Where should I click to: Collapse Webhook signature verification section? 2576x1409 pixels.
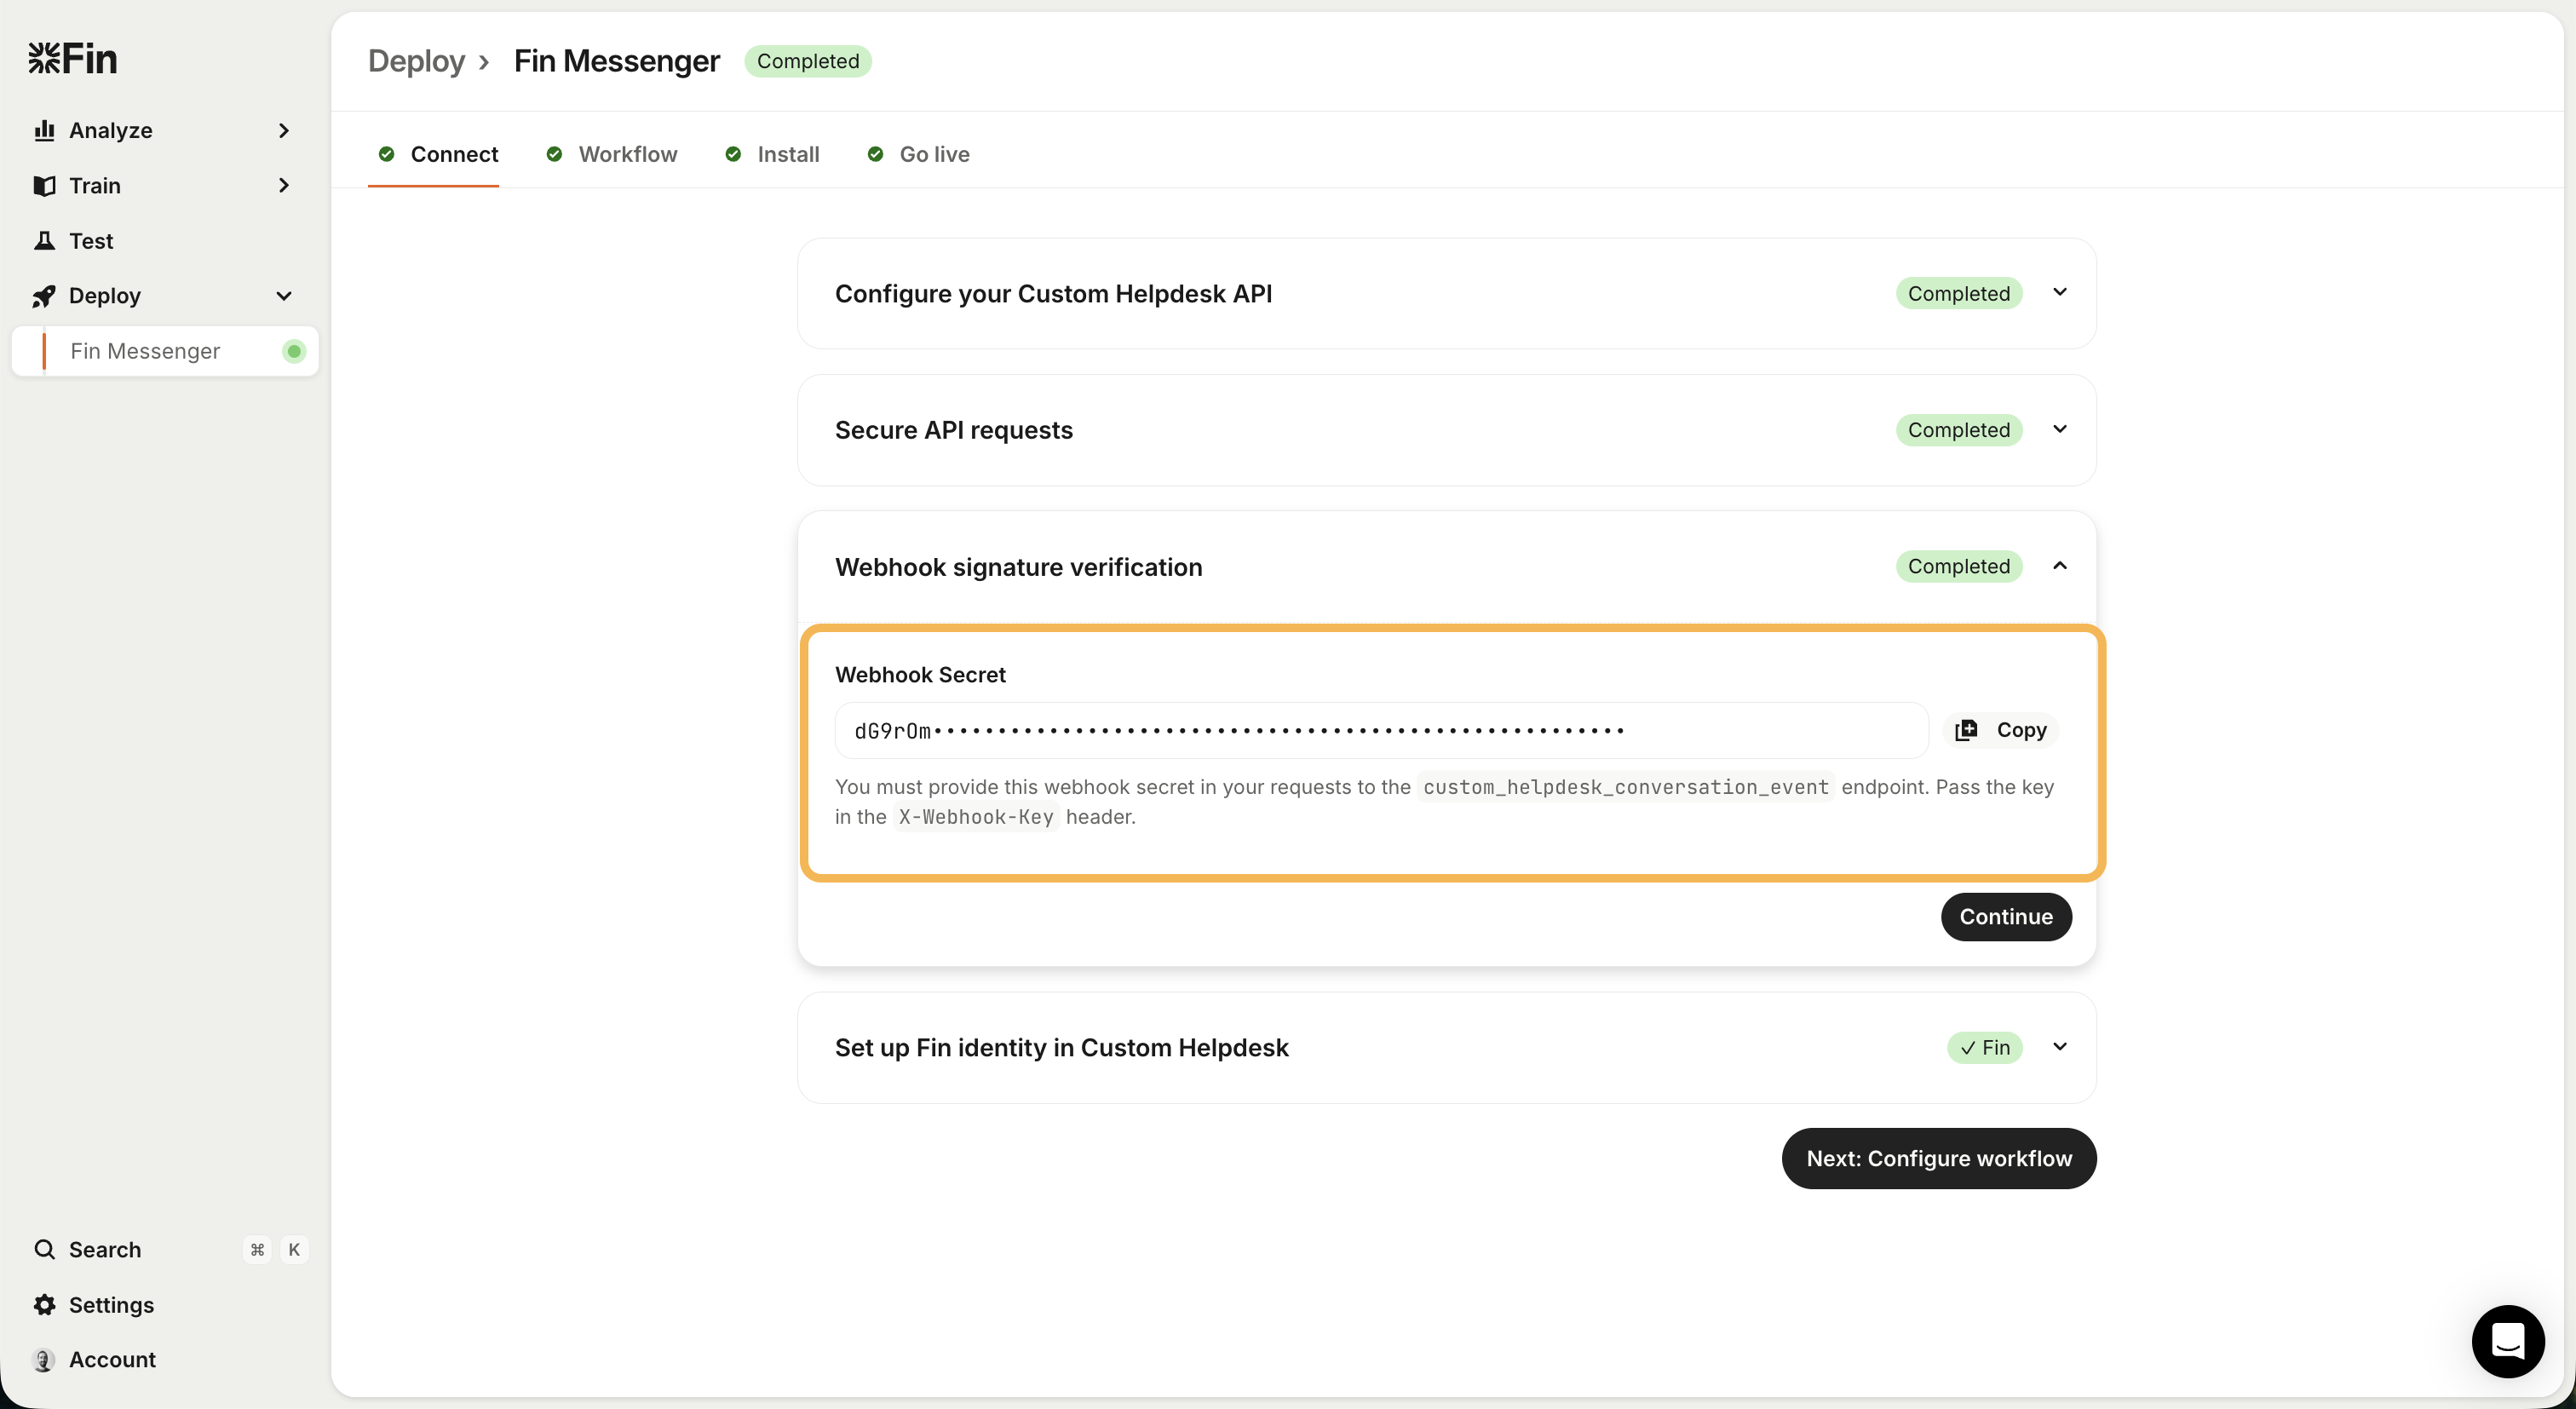(2059, 566)
